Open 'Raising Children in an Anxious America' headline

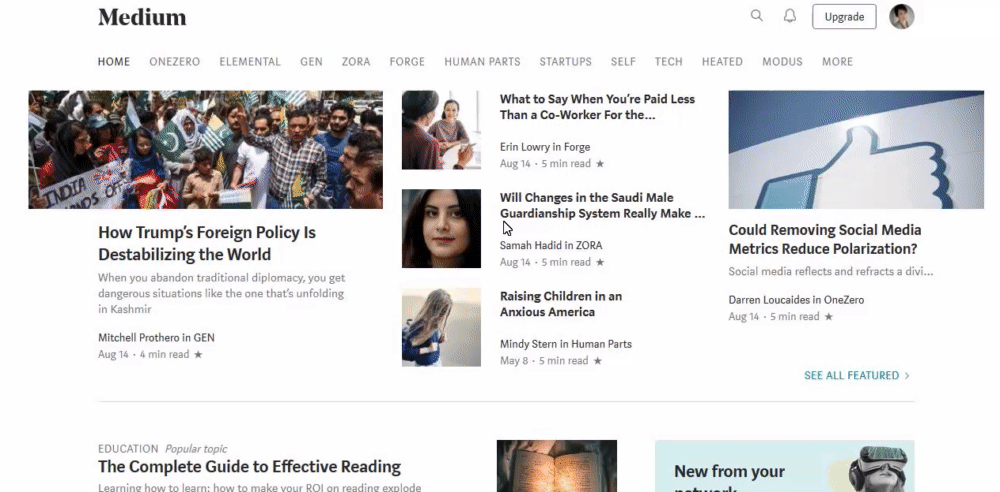point(561,304)
